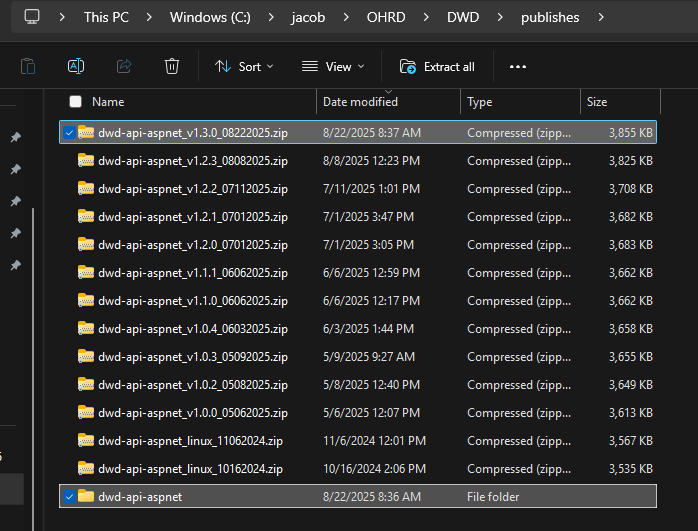Open the Sort dropdown

coord(244,67)
